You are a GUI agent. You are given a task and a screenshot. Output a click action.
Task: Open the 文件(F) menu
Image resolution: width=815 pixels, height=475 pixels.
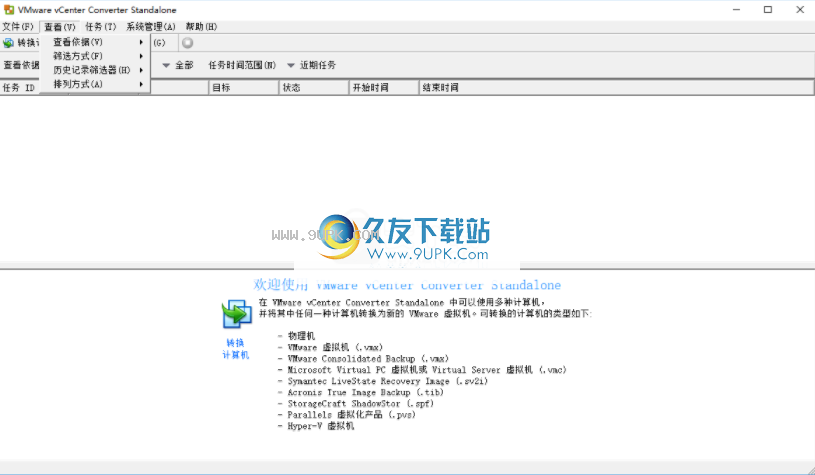[18, 27]
